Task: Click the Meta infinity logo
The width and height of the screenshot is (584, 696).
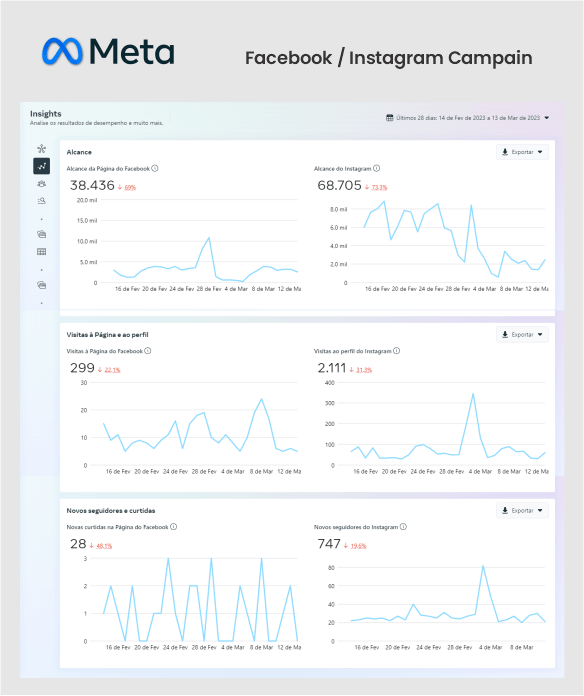Action: [63, 51]
